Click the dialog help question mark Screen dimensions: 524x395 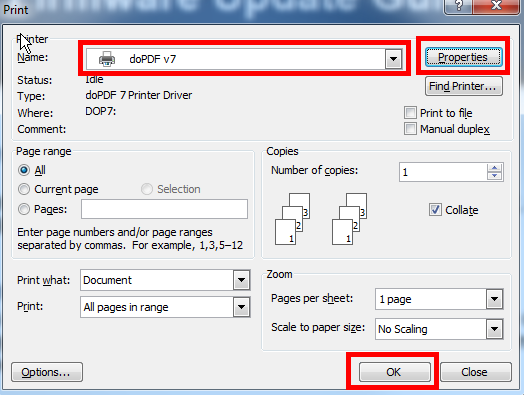[458, 6]
